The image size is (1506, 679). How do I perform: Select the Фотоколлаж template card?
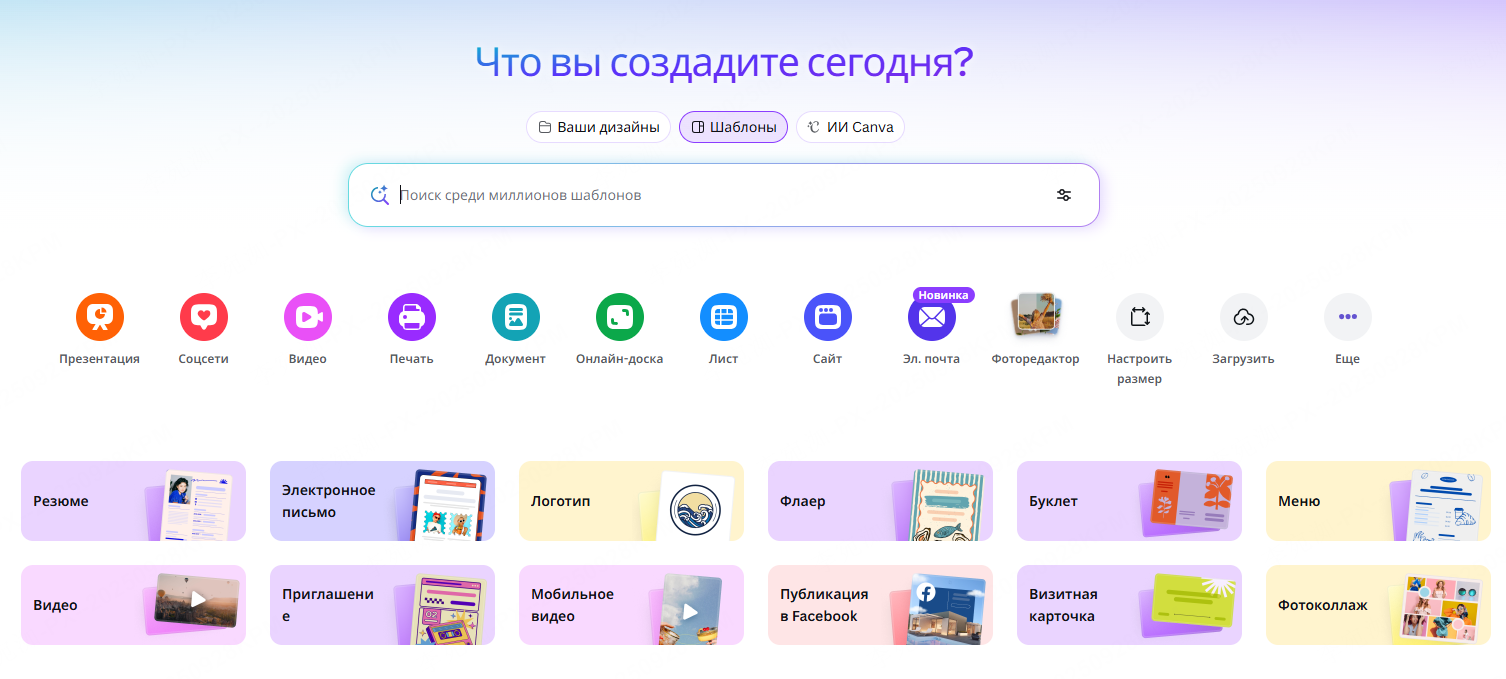click(1377, 605)
